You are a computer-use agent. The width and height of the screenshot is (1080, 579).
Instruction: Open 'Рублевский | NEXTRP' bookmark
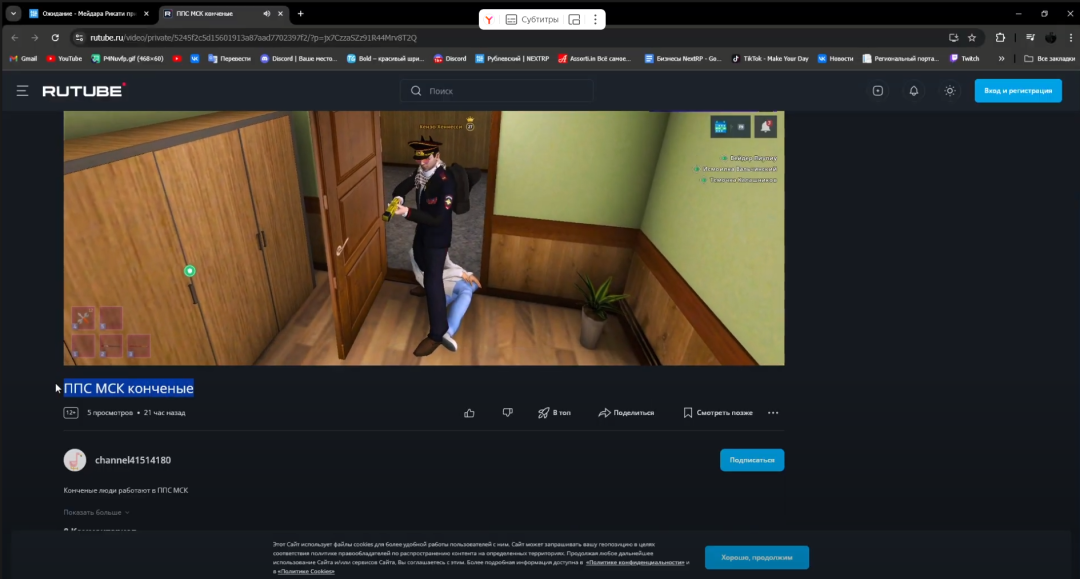pos(512,59)
